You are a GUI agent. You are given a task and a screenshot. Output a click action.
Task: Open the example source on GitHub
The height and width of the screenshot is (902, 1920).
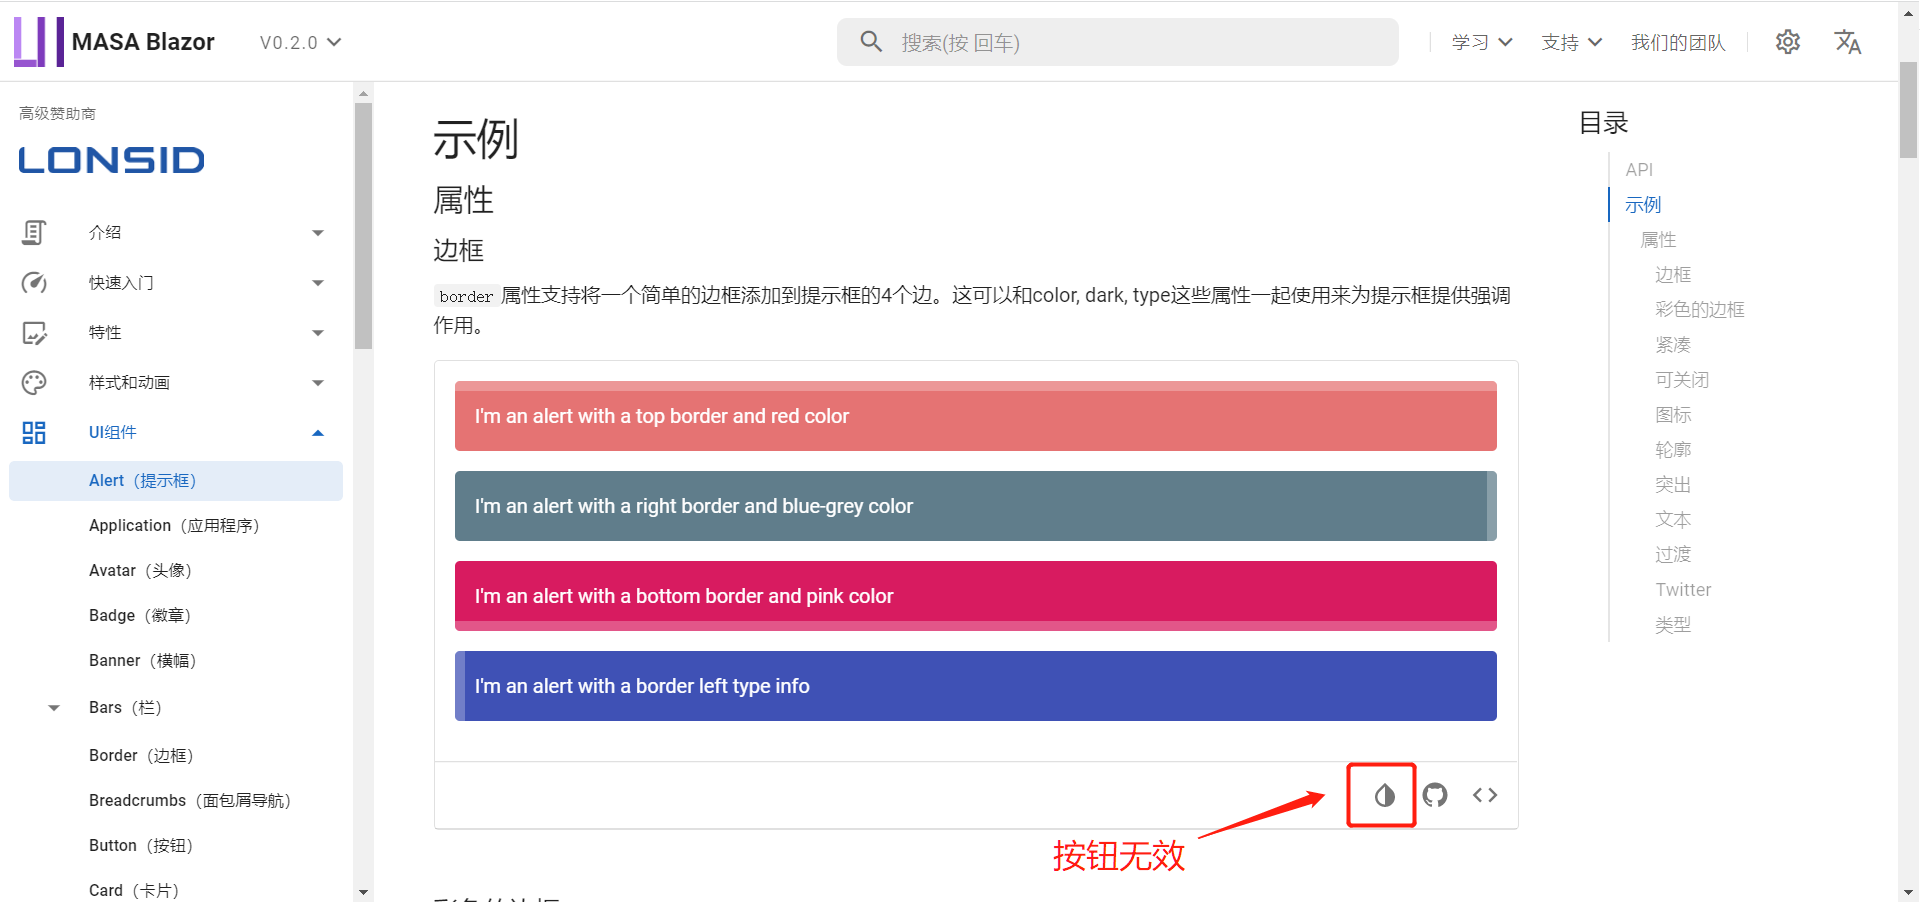1434,795
